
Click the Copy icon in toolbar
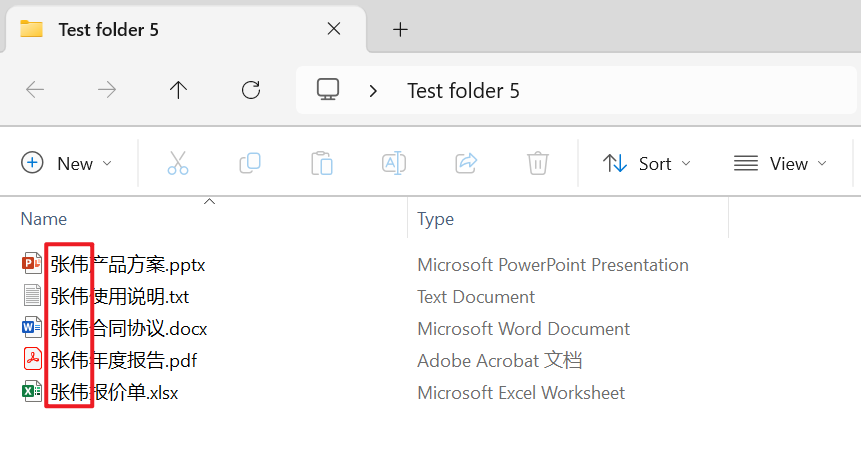pyautogui.click(x=250, y=163)
